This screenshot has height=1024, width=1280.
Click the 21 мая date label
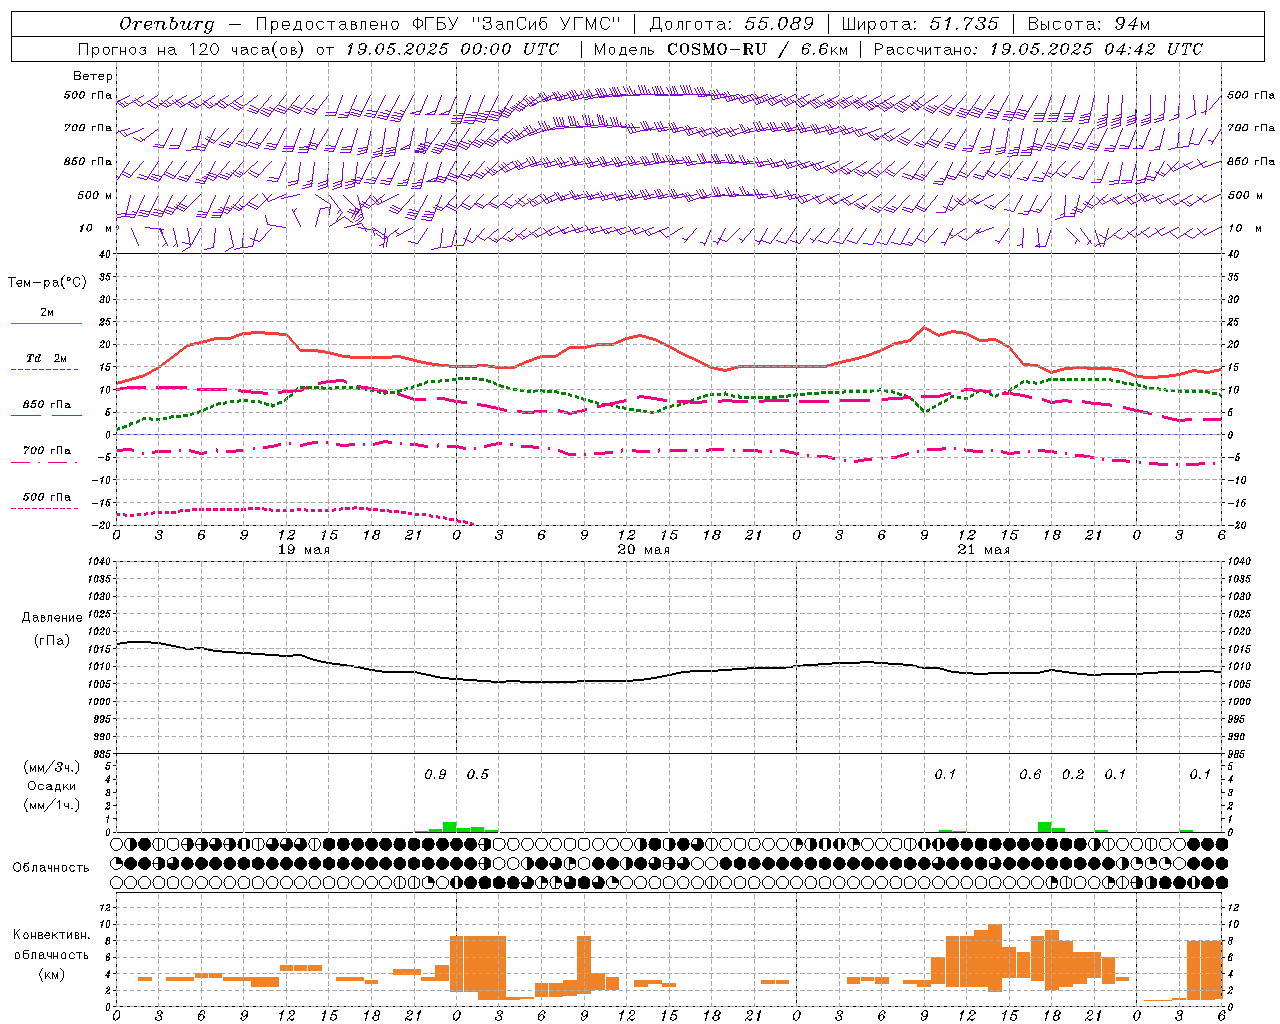(984, 549)
